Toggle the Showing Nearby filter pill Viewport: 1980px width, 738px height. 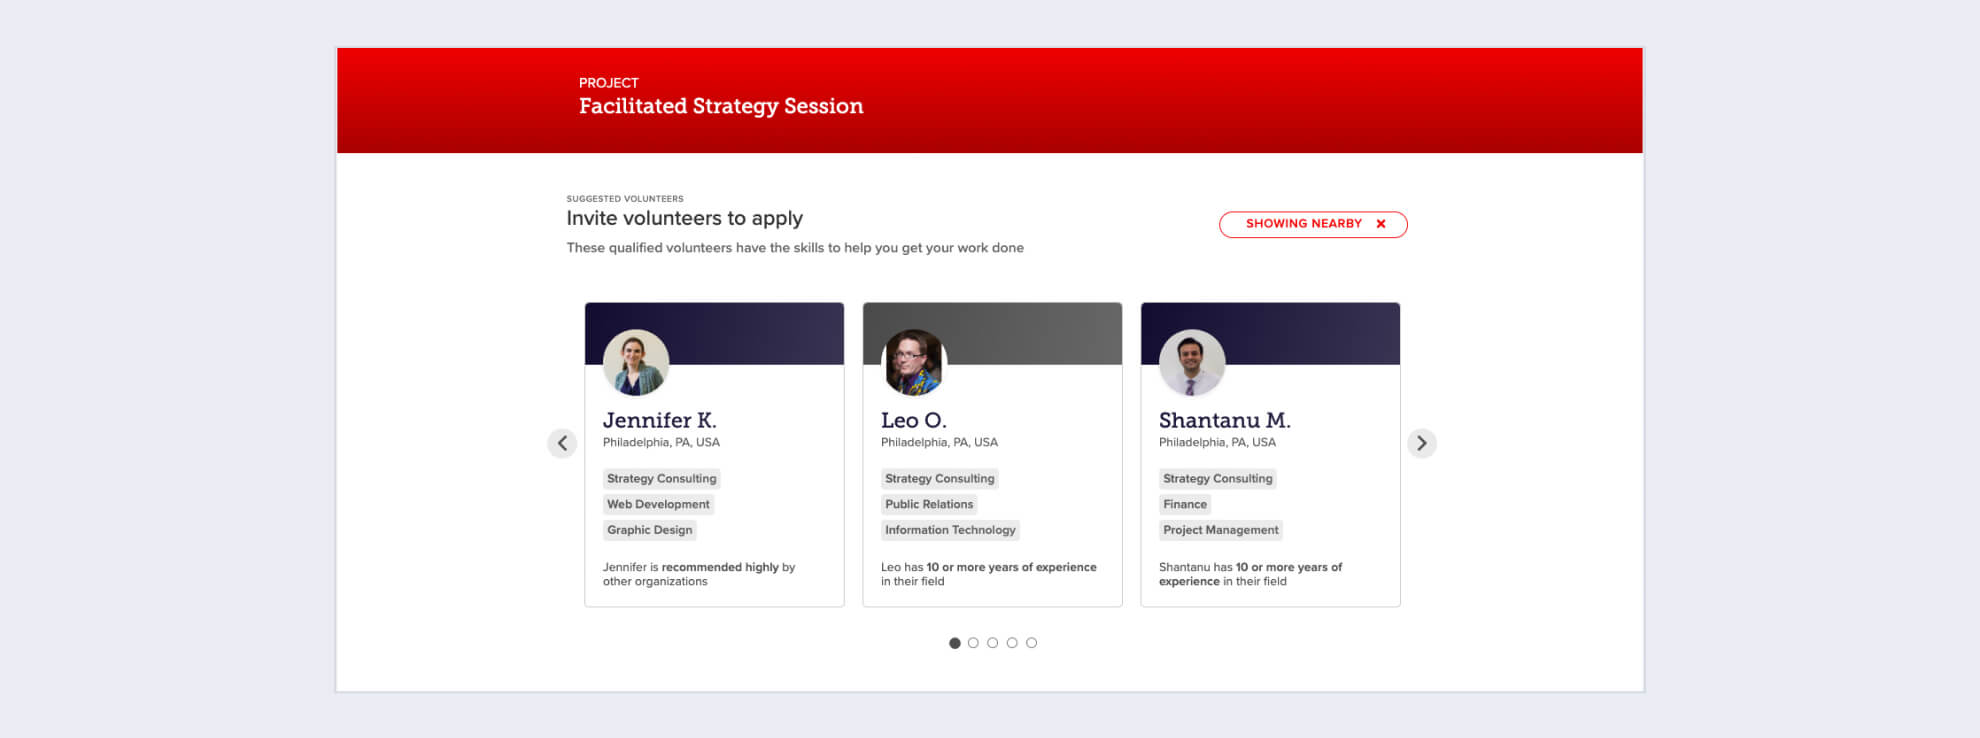pyautogui.click(x=1302, y=224)
